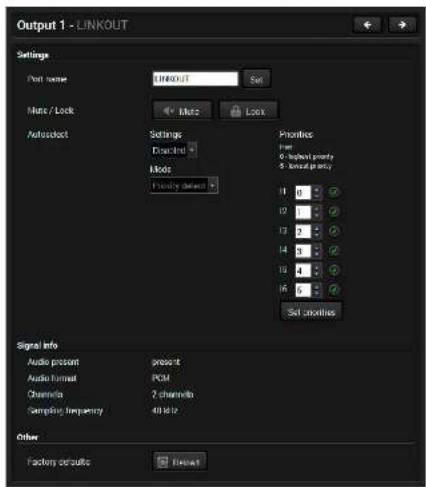Click Set priorities button

[311, 312]
